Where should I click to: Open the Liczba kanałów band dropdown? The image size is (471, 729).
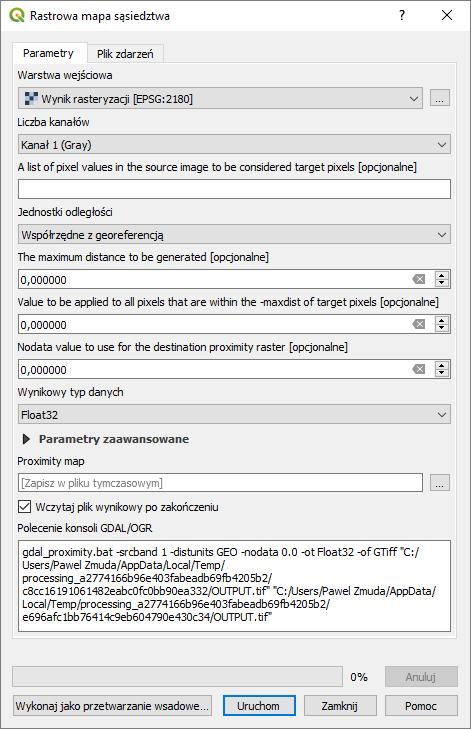234,145
